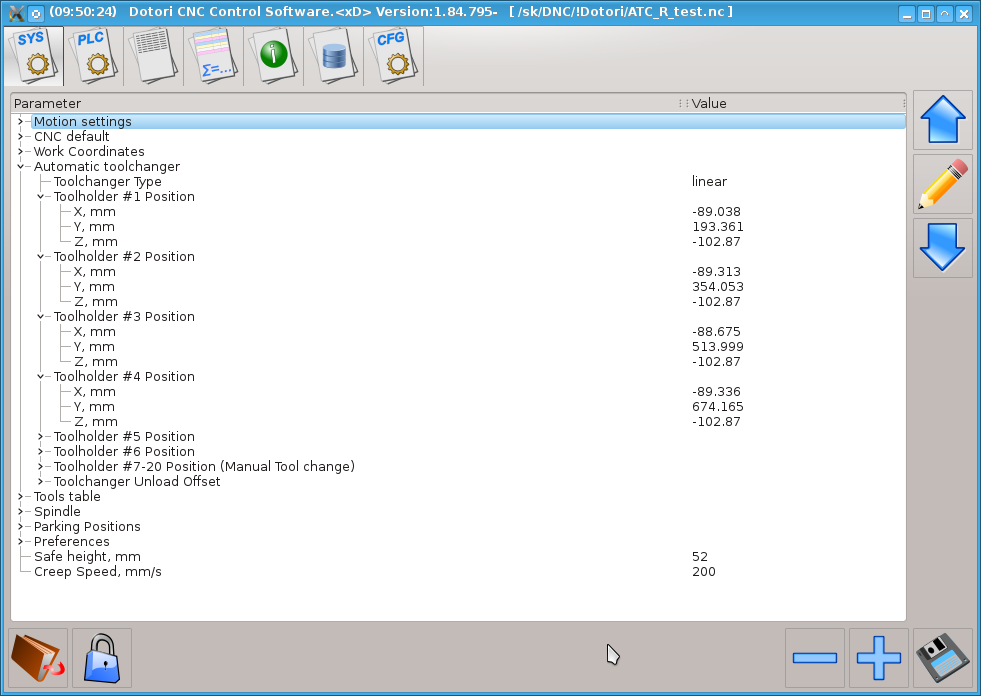Screen dimensions: 981x696
Task: Click the blue down arrow button
Action: (x=943, y=248)
